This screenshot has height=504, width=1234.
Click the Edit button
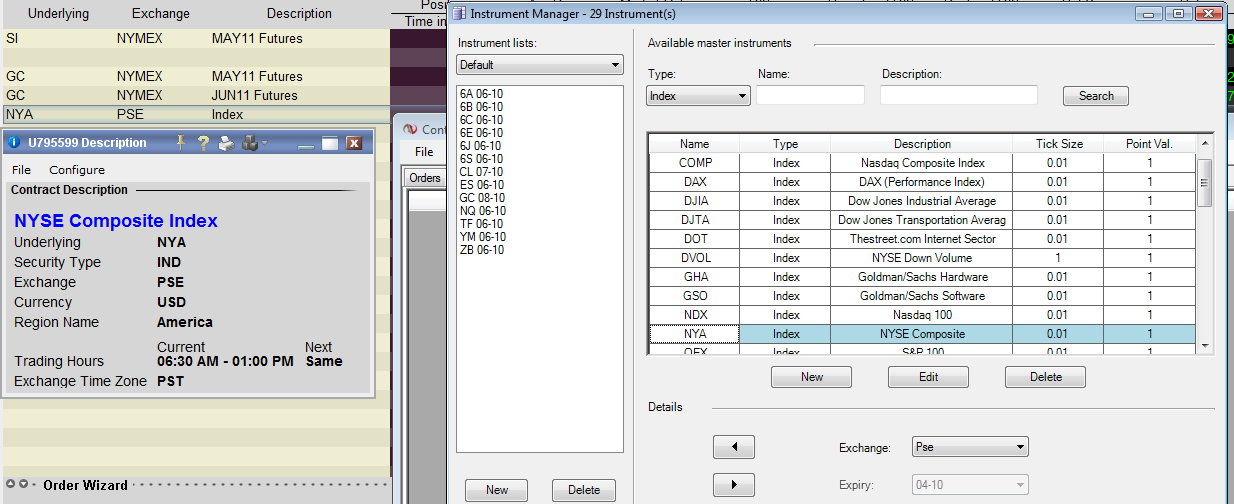coord(928,377)
